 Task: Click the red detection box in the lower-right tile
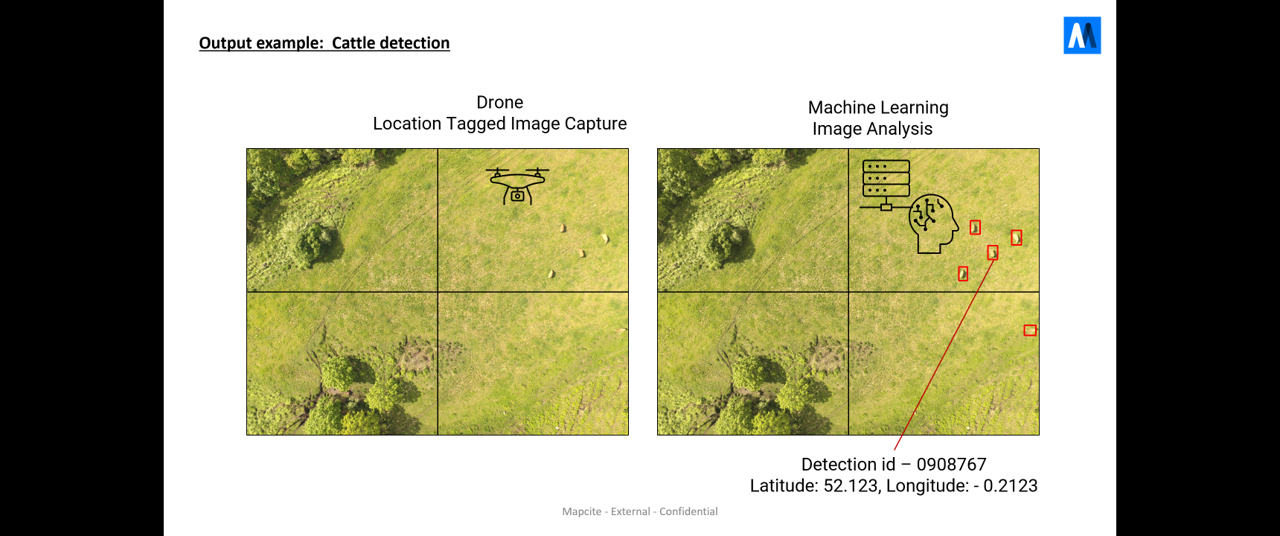point(1030,330)
